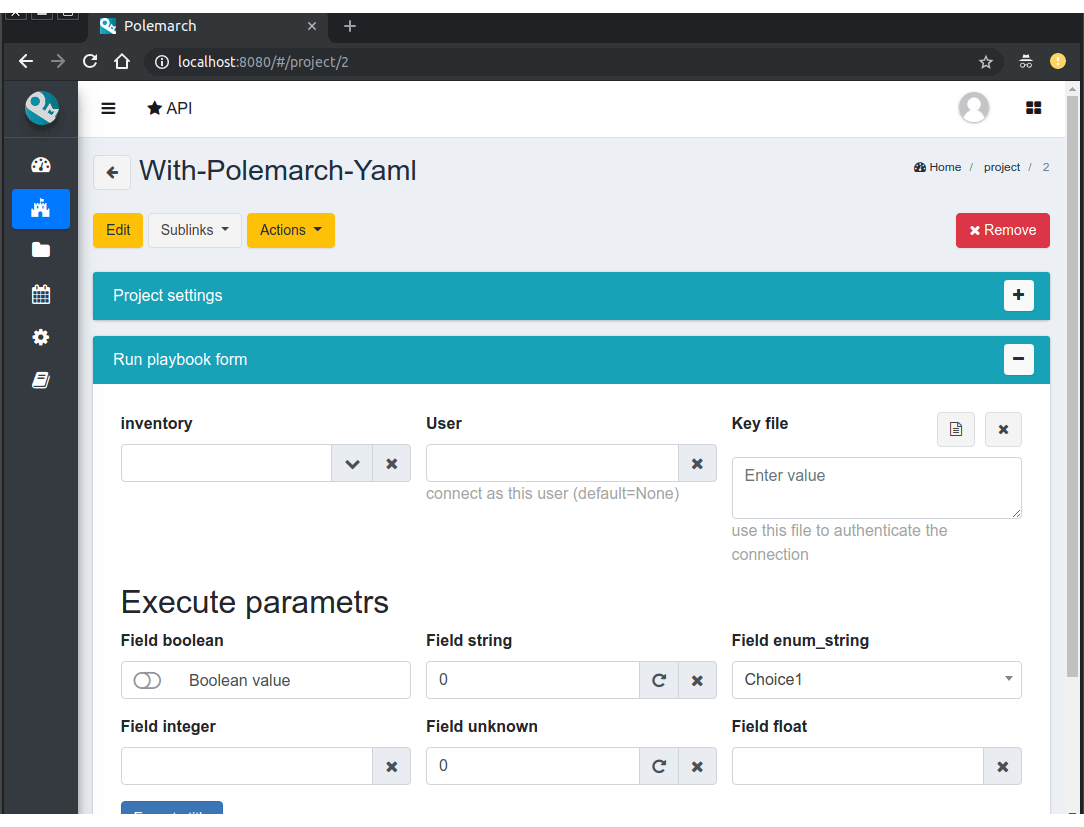Click the red Remove button

click(x=1002, y=230)
